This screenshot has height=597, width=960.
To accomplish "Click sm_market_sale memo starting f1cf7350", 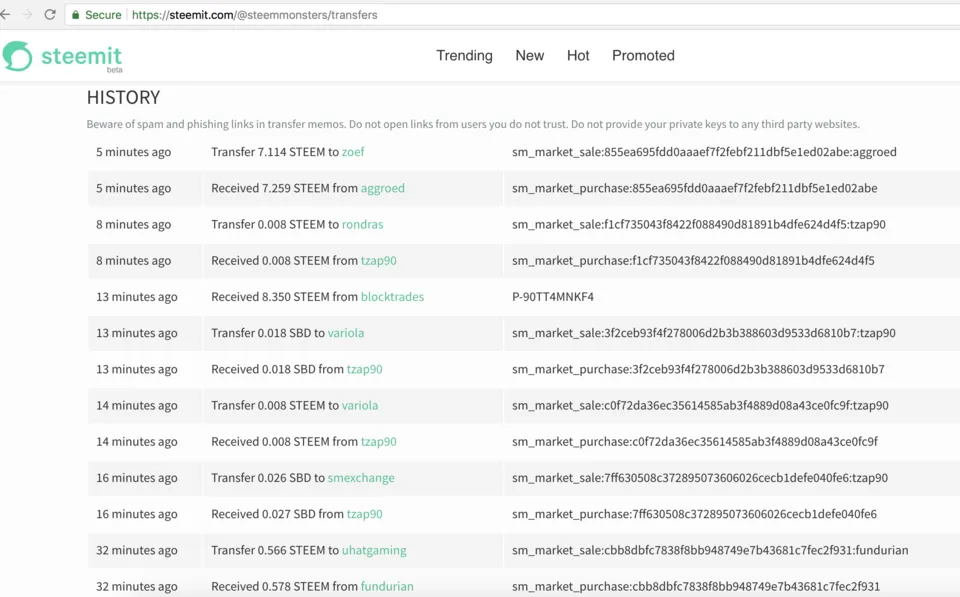I will pyautogui.click(x=699, y=225).
